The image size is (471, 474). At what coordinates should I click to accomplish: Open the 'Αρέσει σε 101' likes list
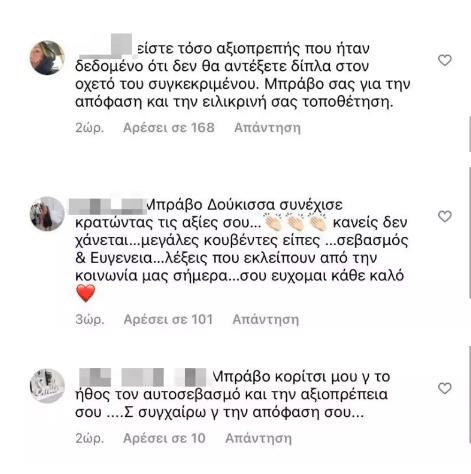(168, 320)
